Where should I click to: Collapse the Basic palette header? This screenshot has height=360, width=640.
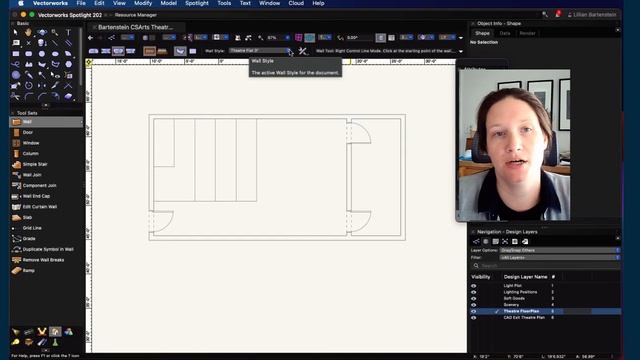pyautogui.click(x=13, y=24)
